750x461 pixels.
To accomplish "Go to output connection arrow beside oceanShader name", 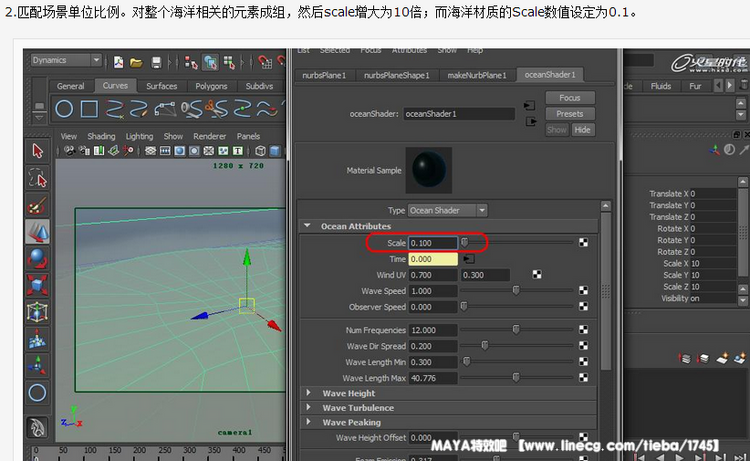I will tap(531, 121).
